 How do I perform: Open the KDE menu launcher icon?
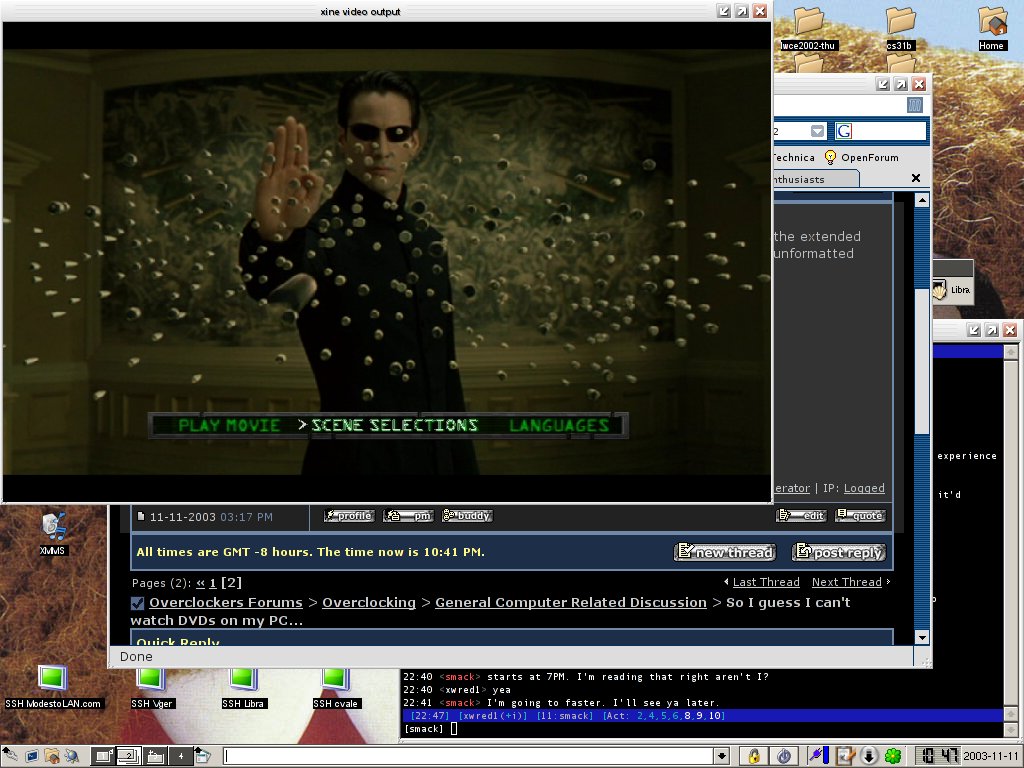point(10,756)
